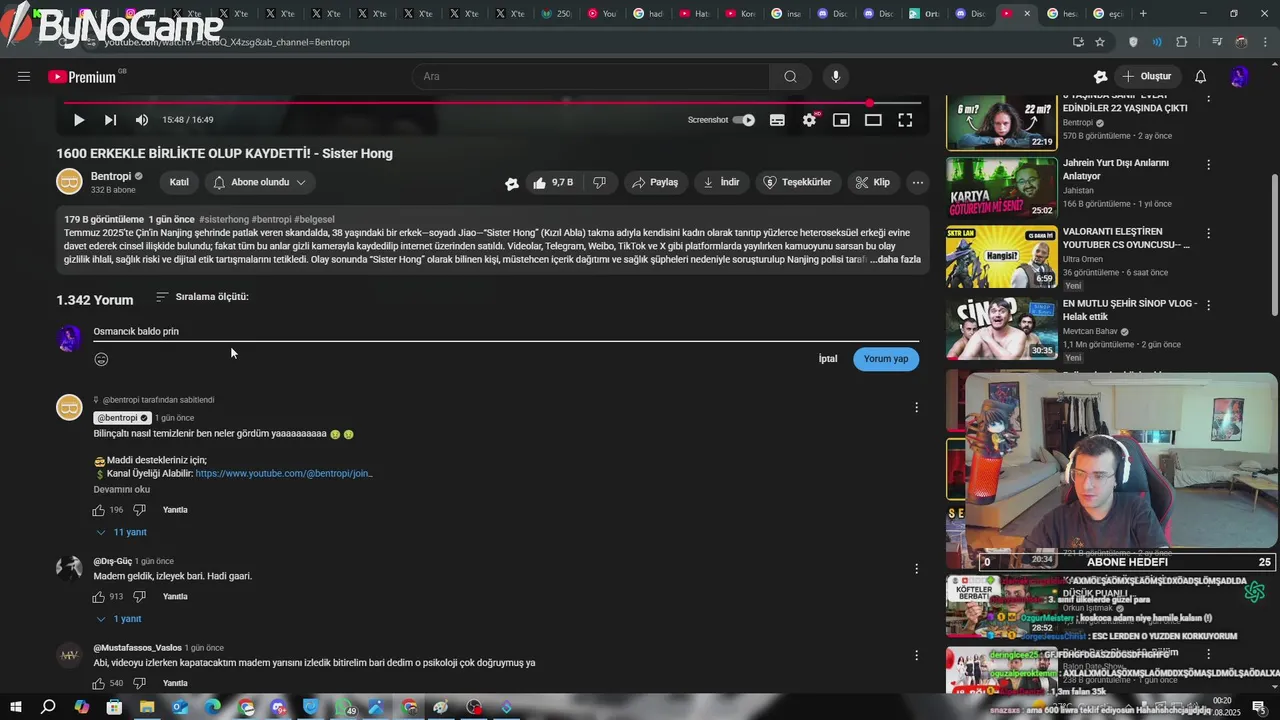Play the video
The width and height of the screenshot is (1280, 720).
pyautogui.click(x=78, y=120)
